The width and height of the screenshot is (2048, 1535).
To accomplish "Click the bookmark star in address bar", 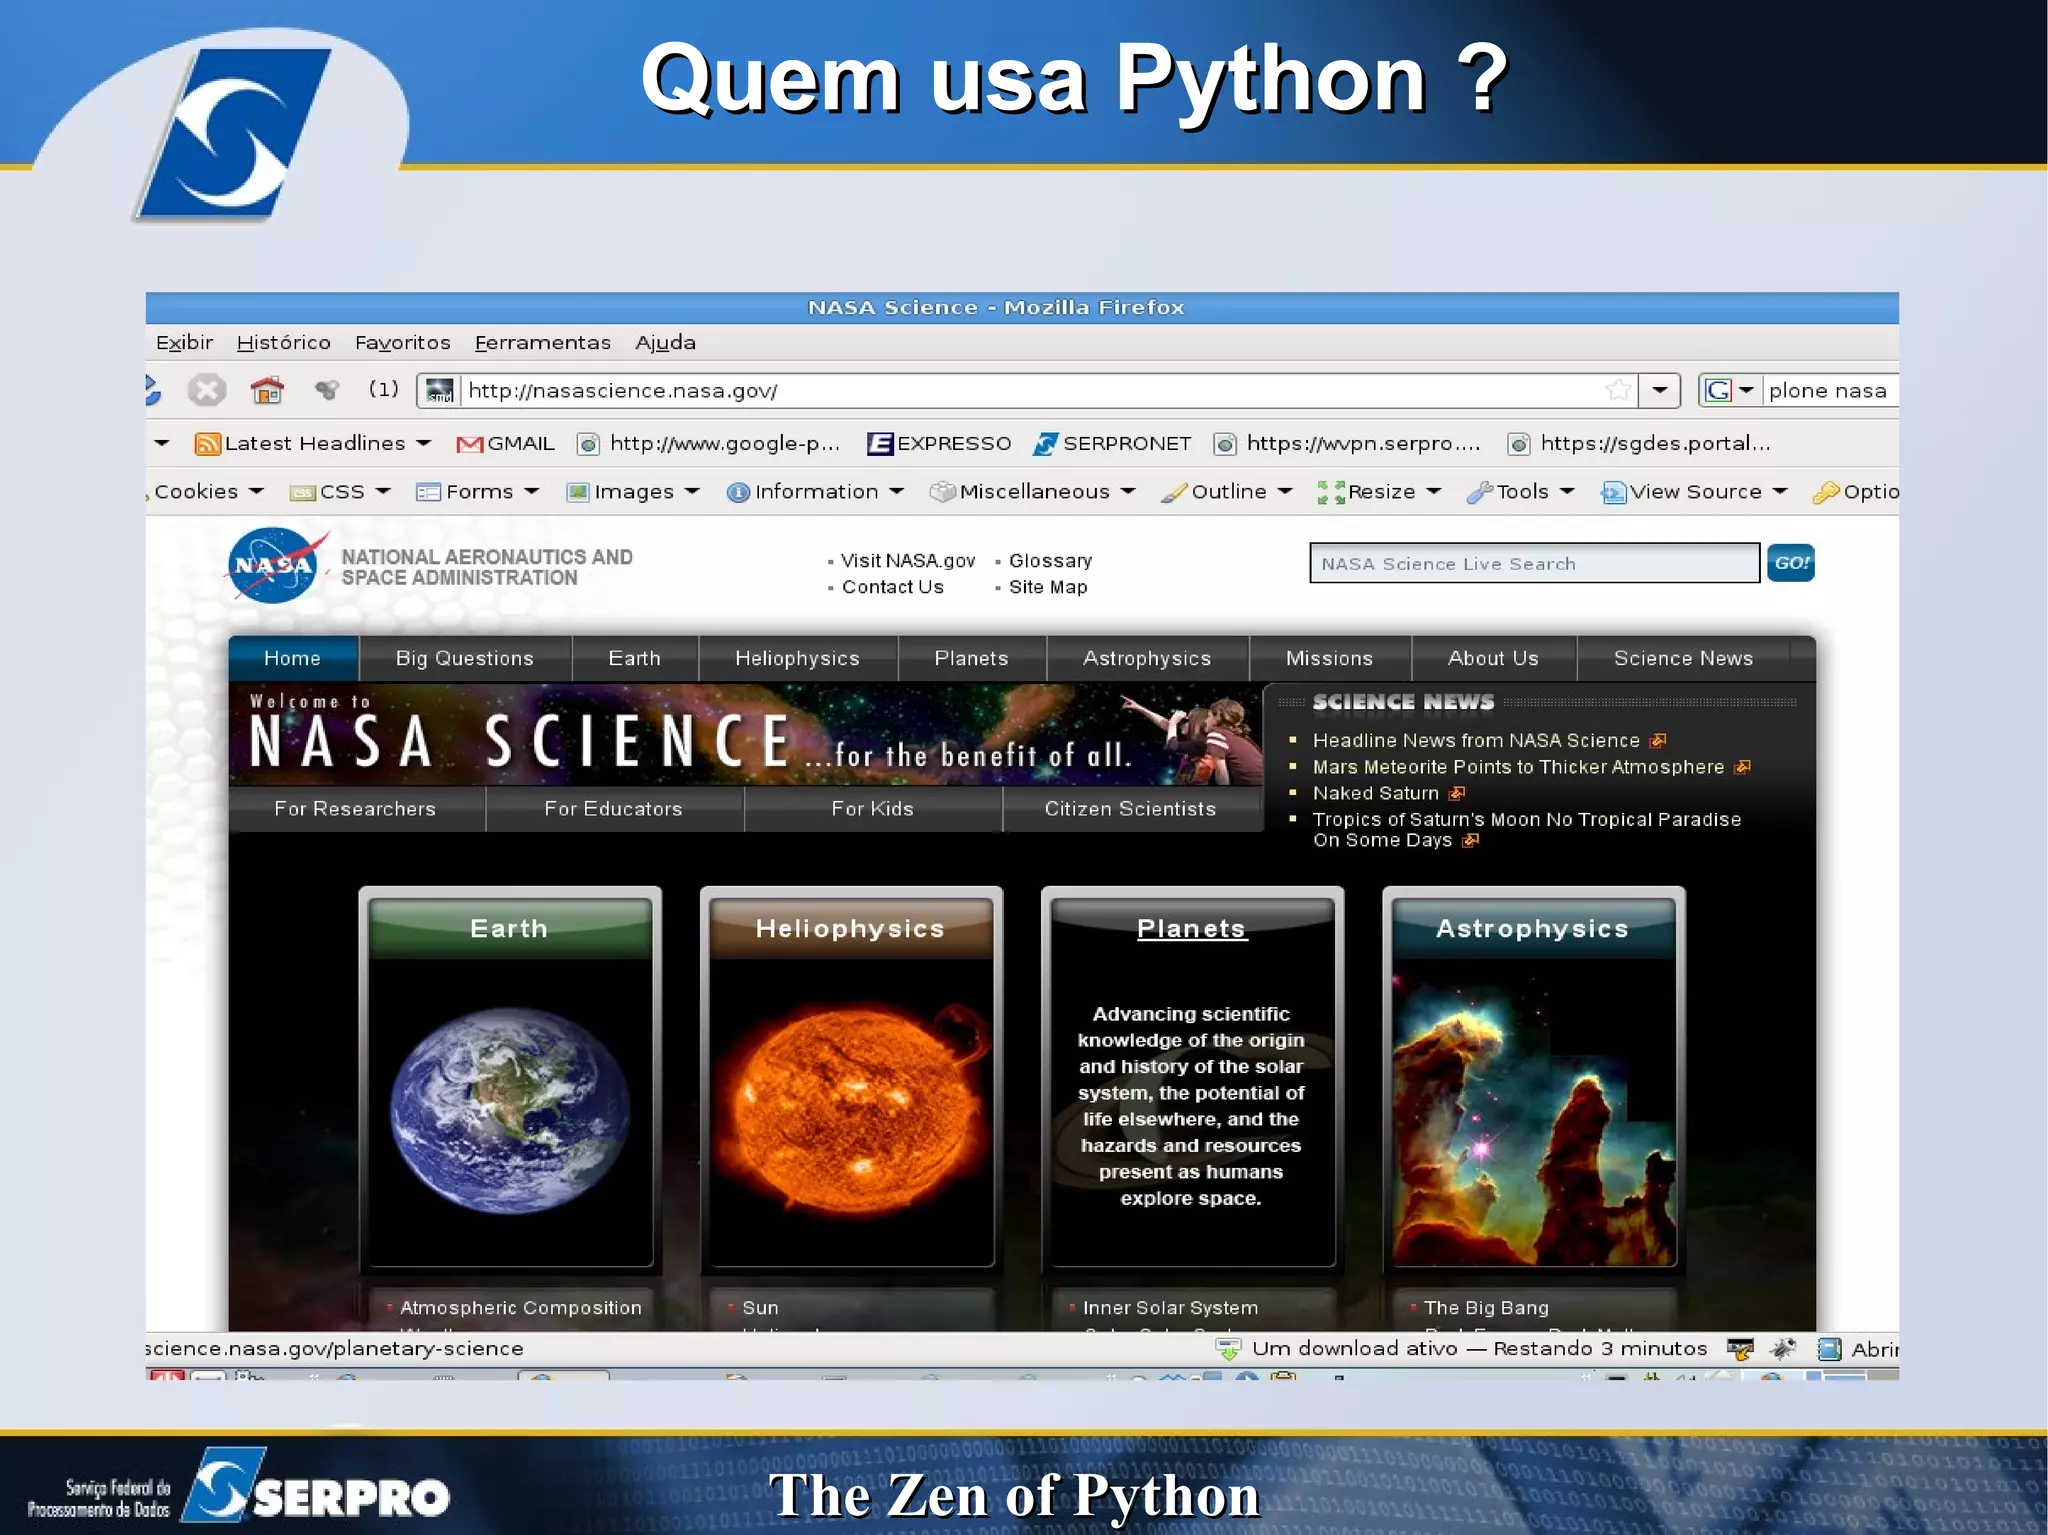I will coord(1617,390).
